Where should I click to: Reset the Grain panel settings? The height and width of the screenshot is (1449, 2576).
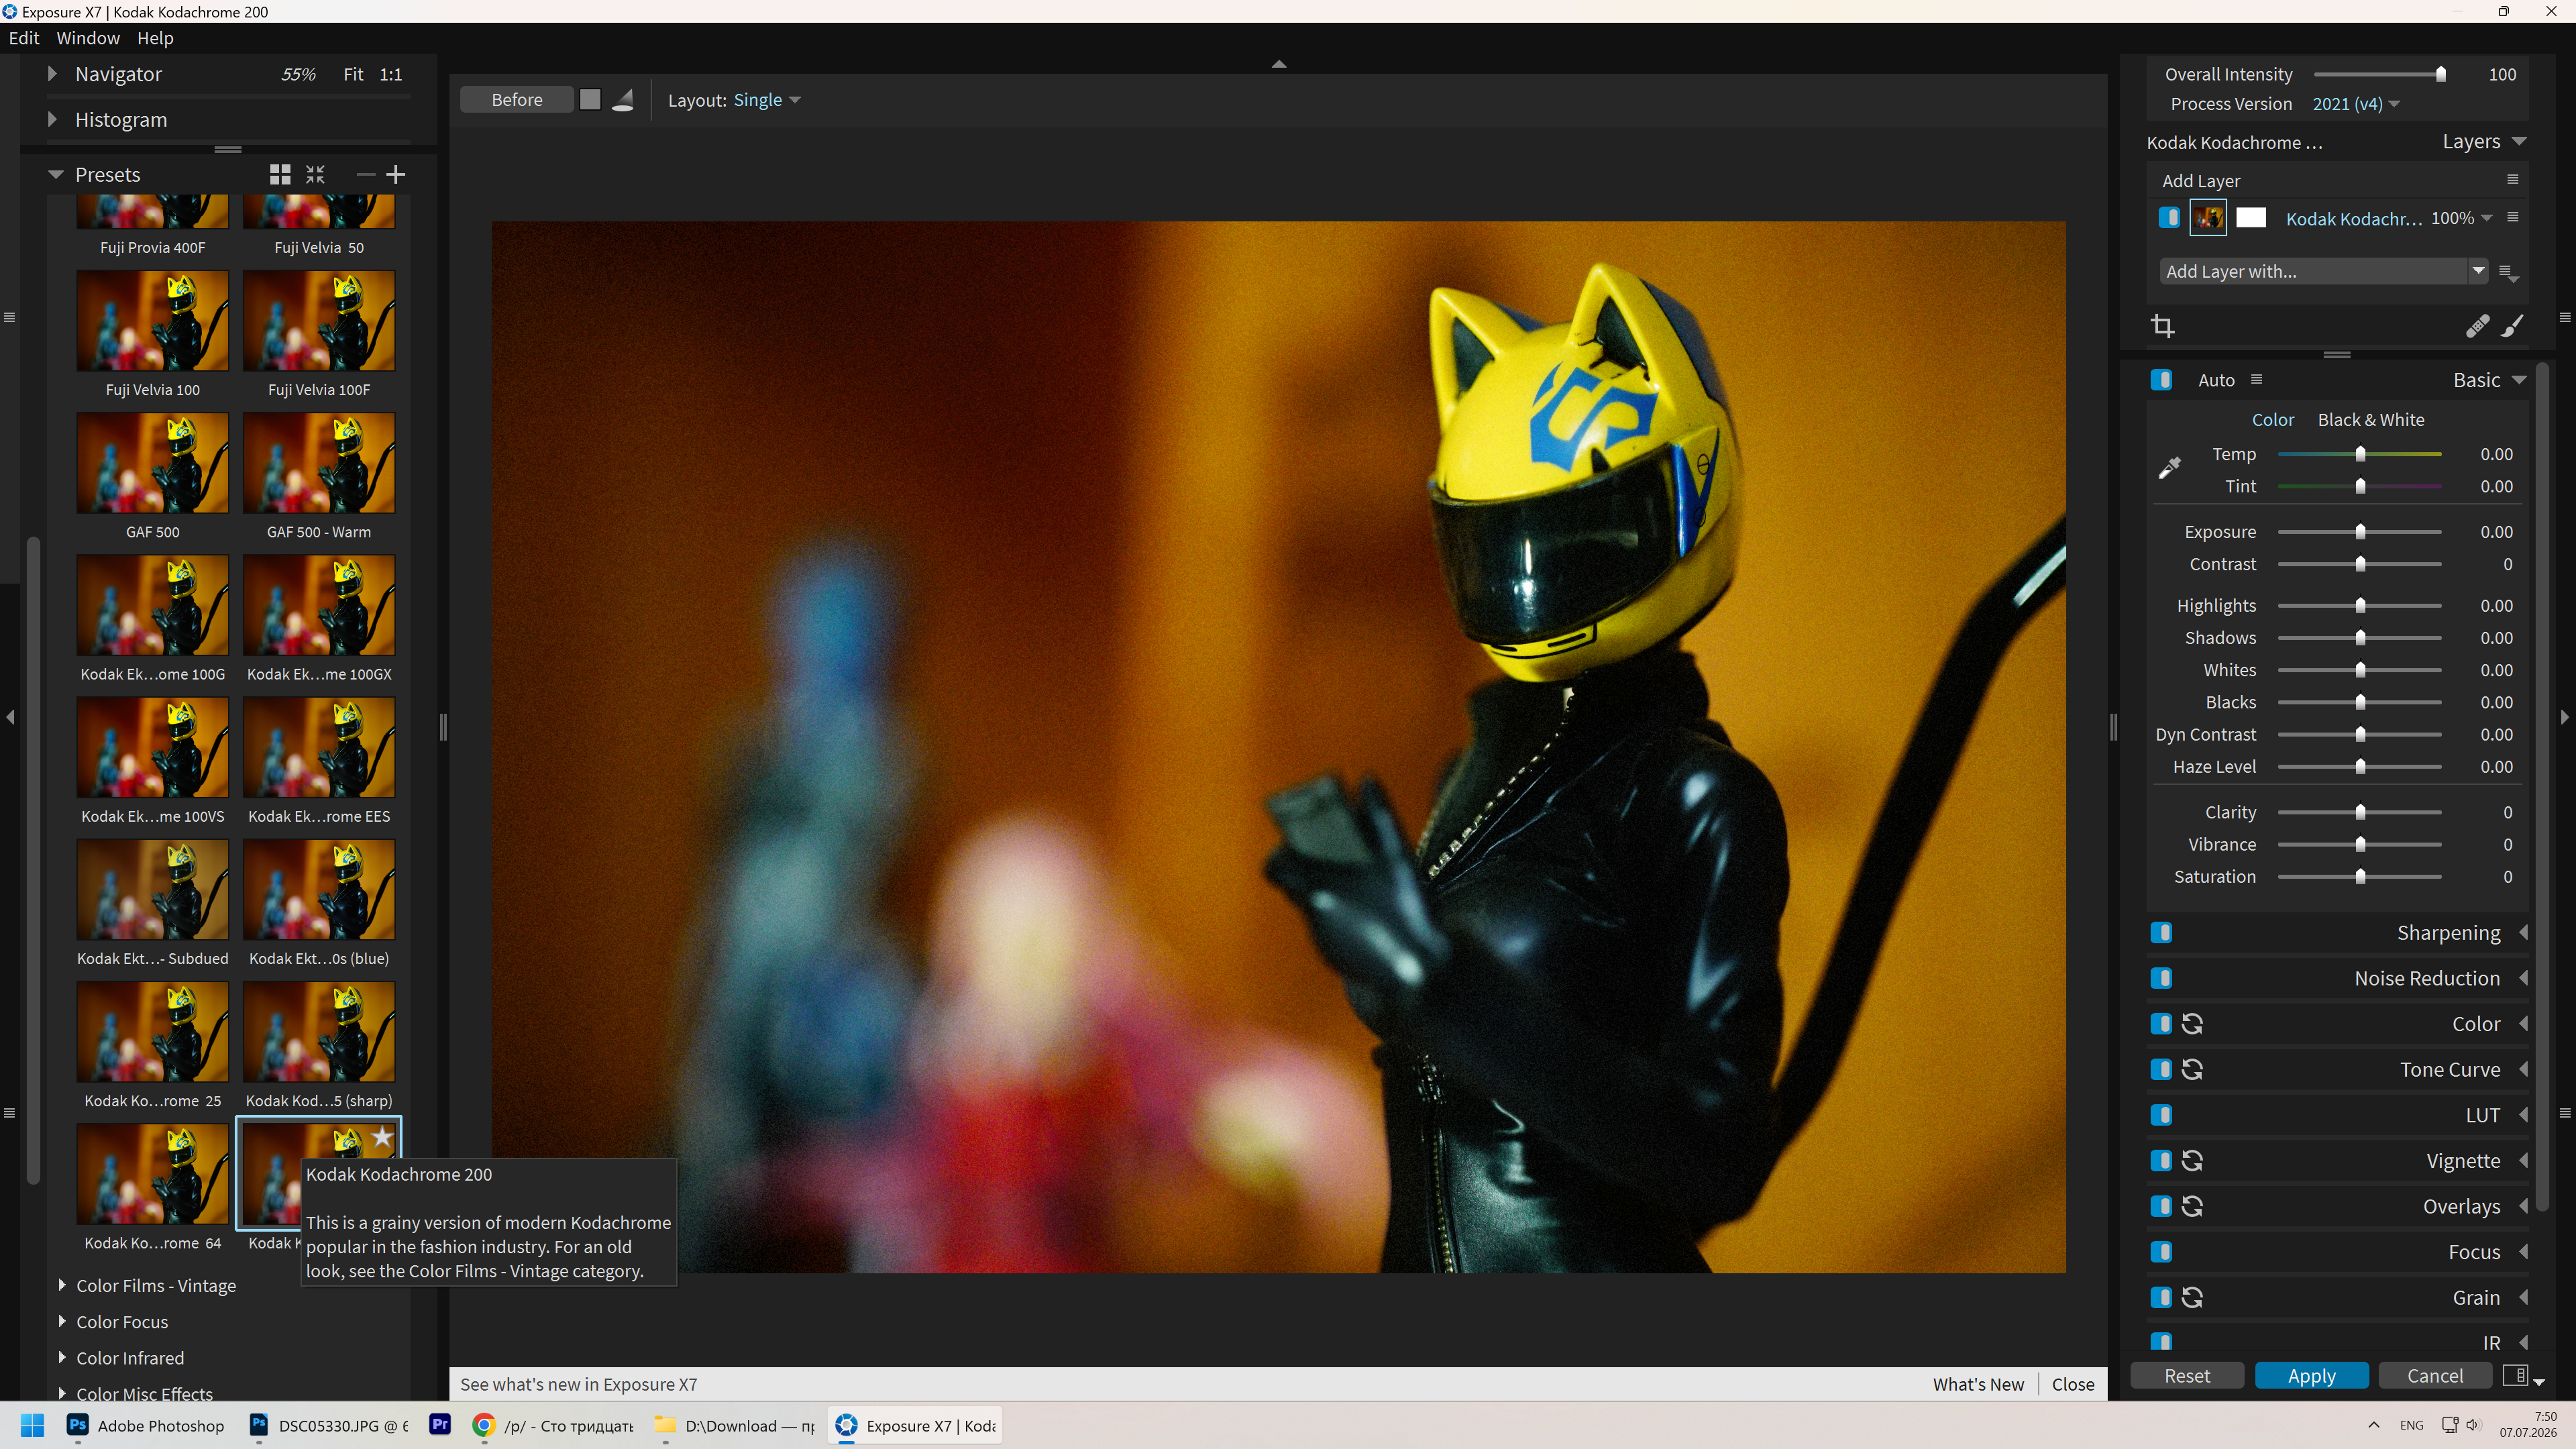coord(2192,1298)
